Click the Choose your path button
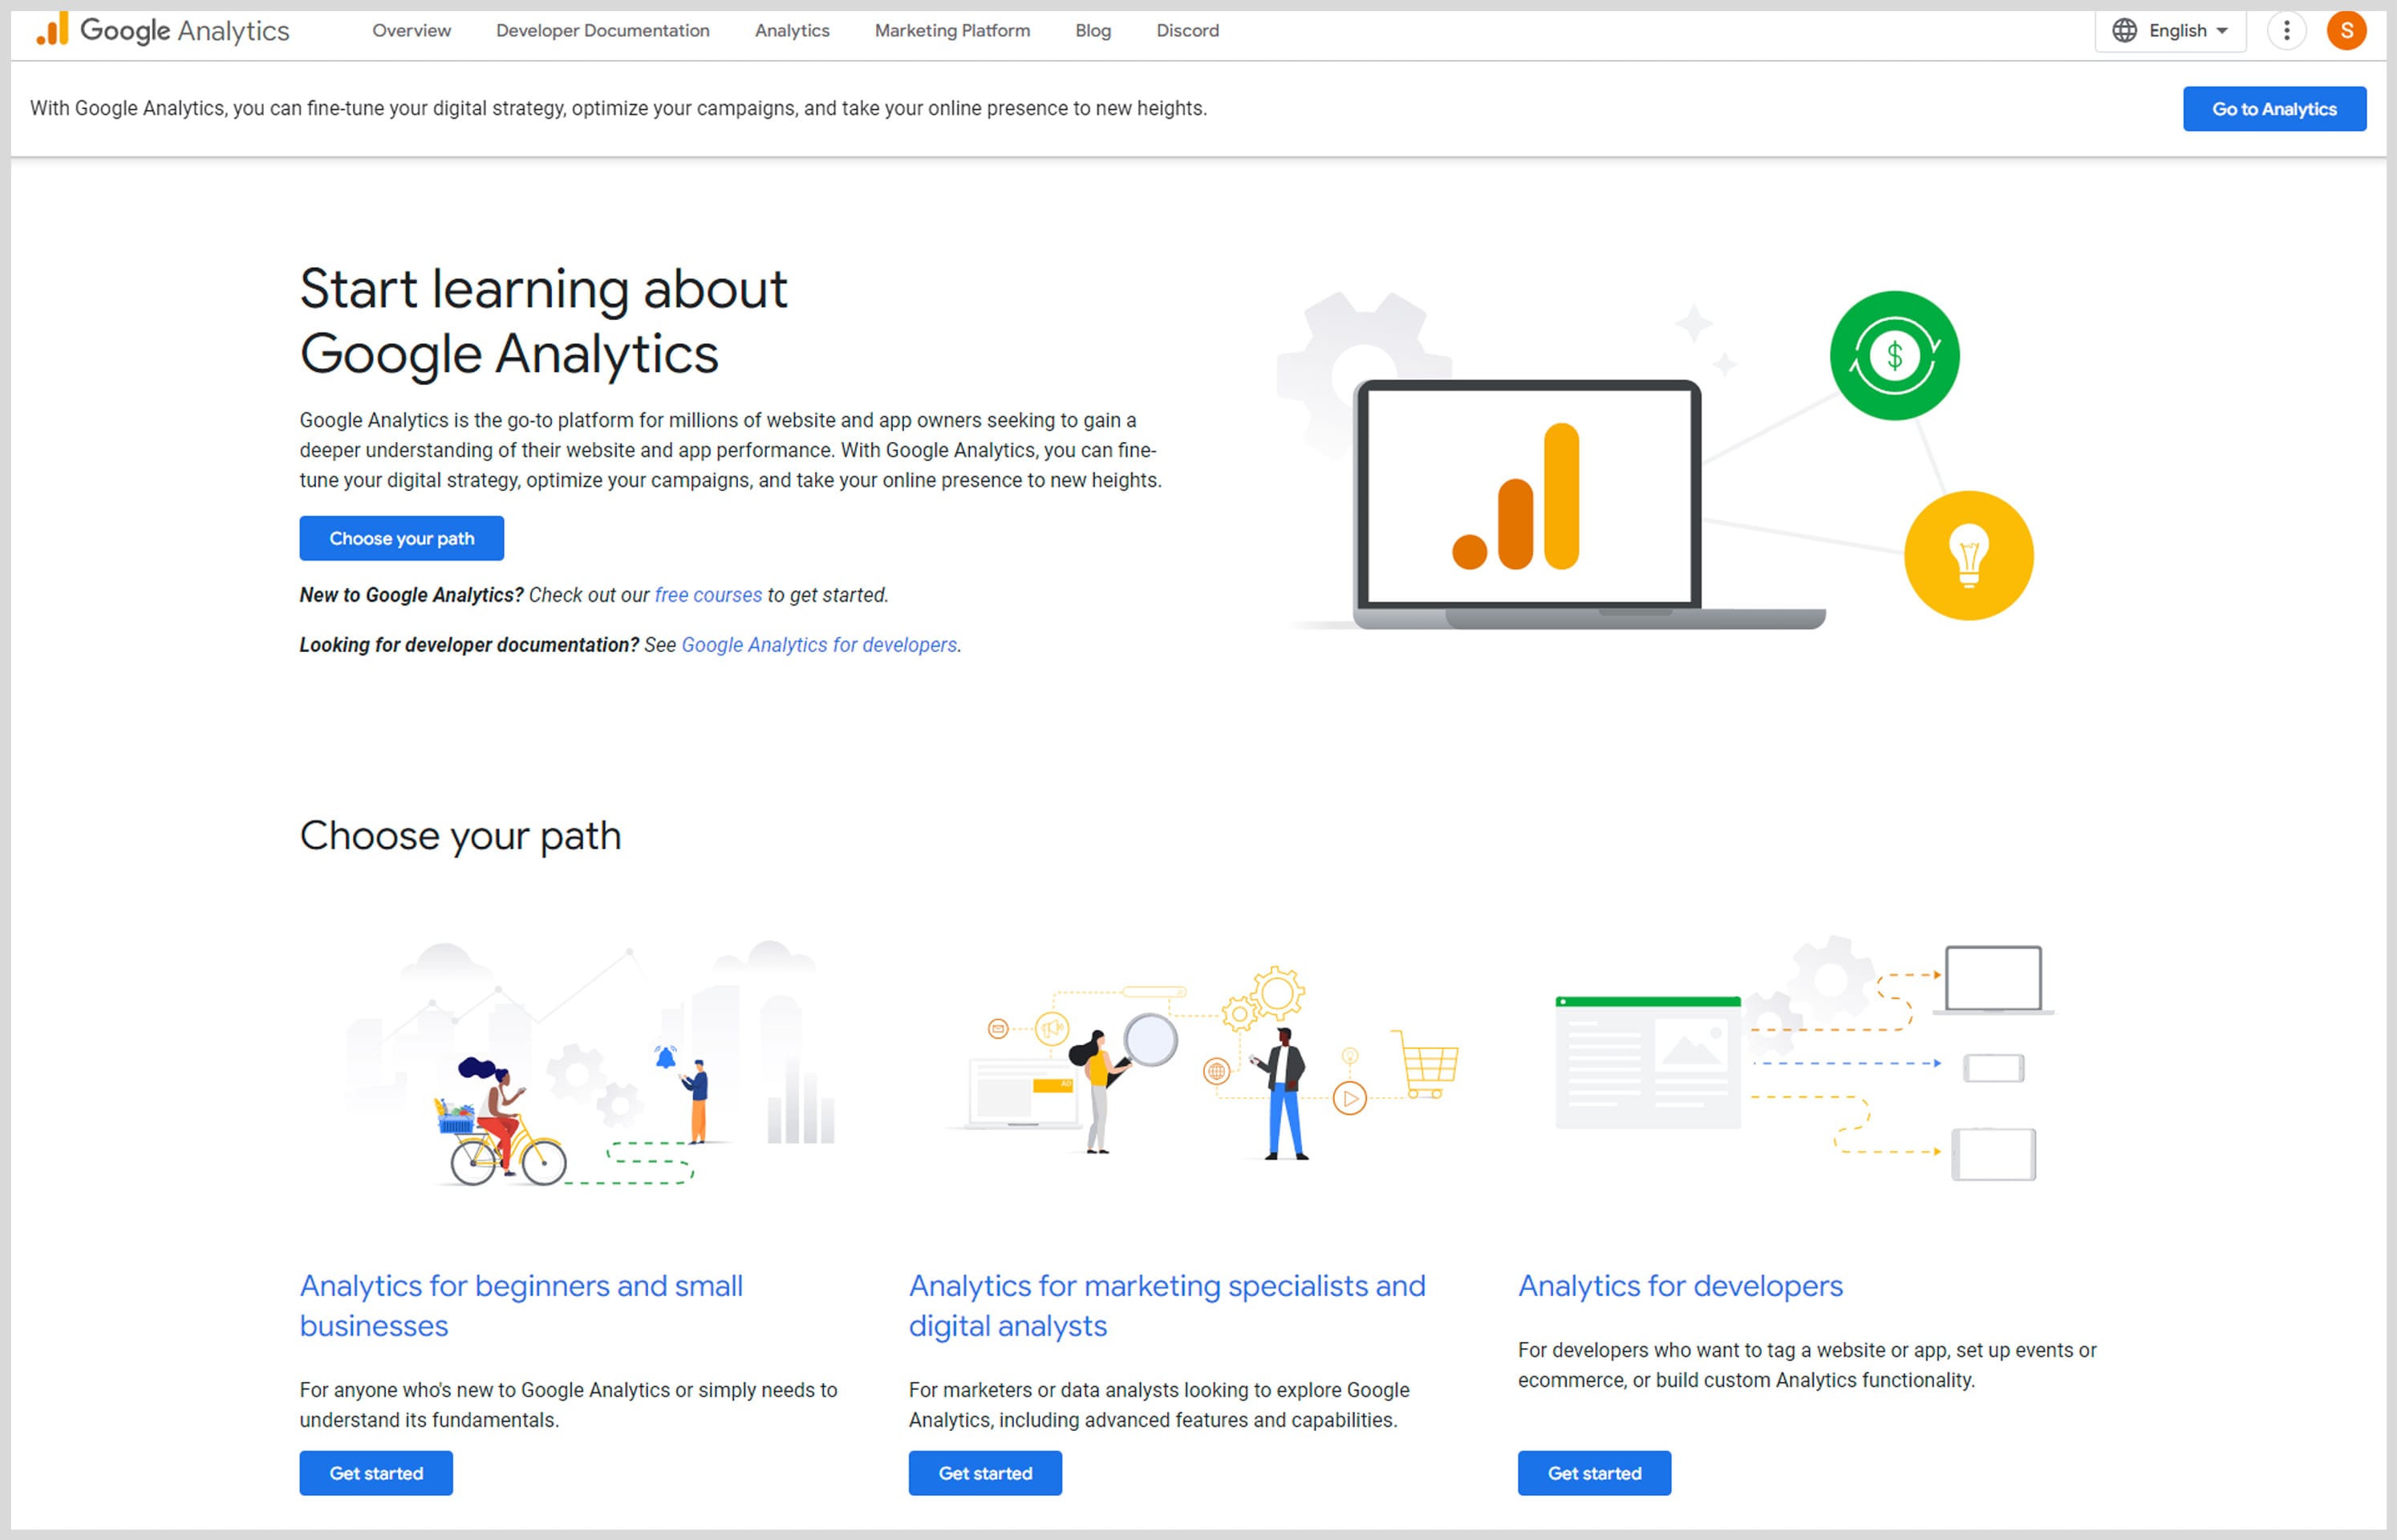 click(401, 538)
